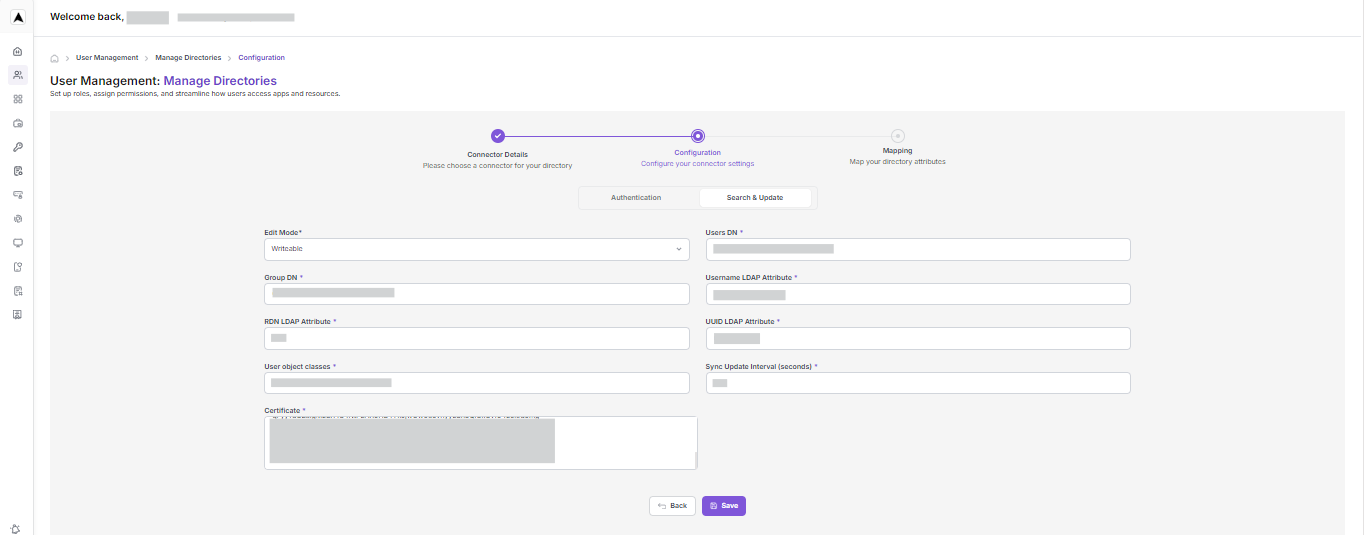Open the Edit Mode dropdown
Screen dimensions: 1364x535
tap(477, 249)
